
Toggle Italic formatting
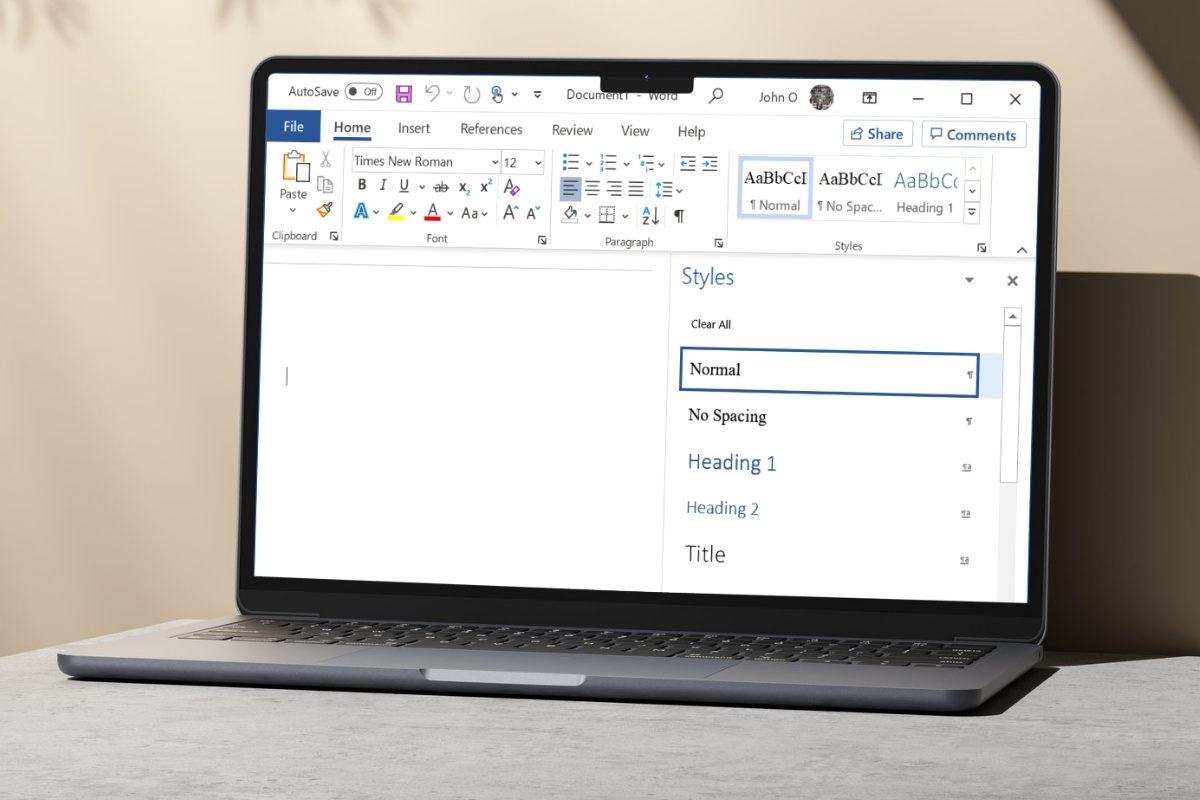383,186
